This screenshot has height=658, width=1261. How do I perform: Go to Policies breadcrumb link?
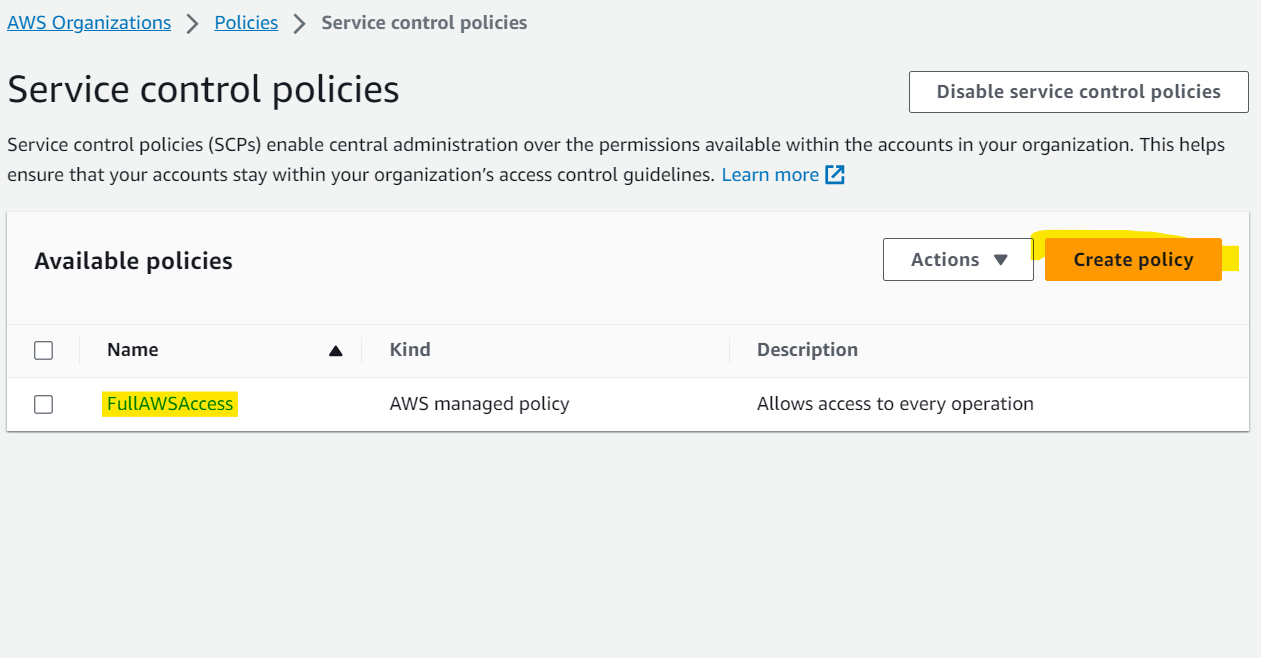click(246, 22)
